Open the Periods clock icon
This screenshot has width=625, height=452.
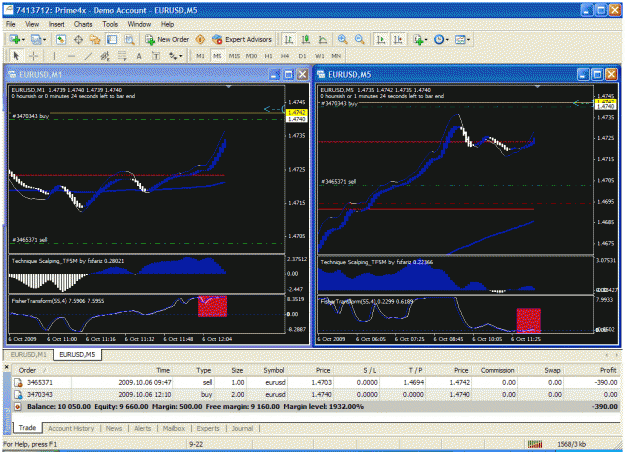click(438, 39)
